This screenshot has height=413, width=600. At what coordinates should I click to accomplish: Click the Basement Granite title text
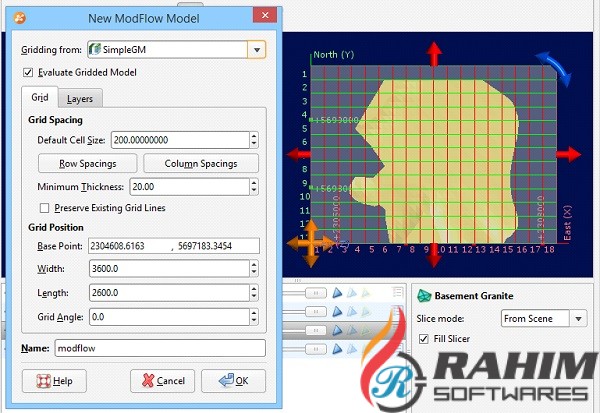pyautogui.click(x=474, y=296)
